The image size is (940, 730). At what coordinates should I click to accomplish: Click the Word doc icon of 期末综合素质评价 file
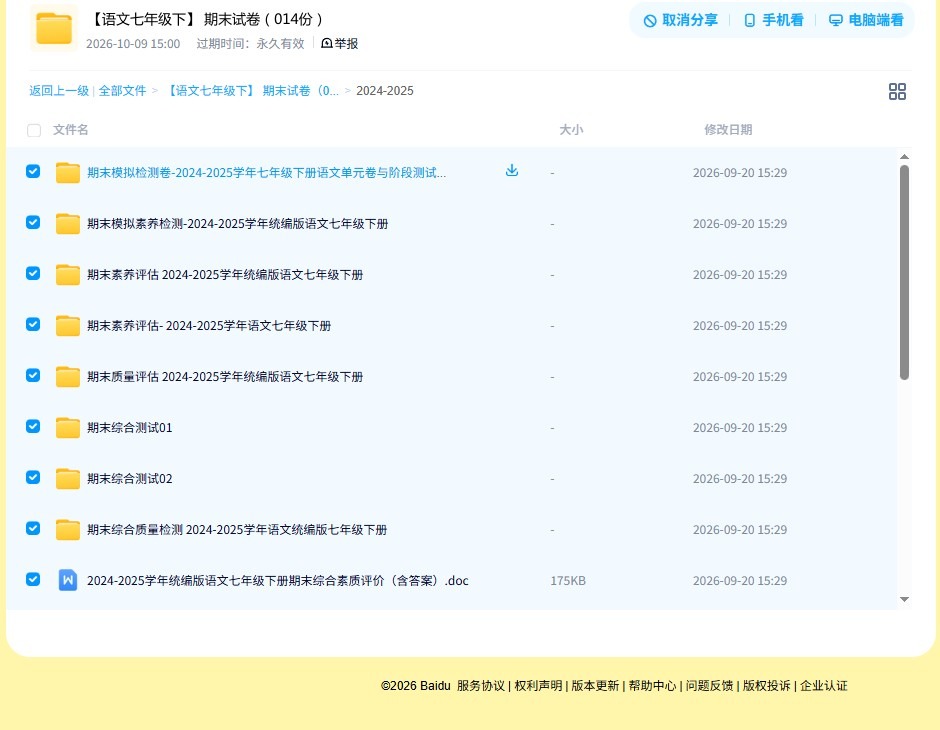coord(68,580)
